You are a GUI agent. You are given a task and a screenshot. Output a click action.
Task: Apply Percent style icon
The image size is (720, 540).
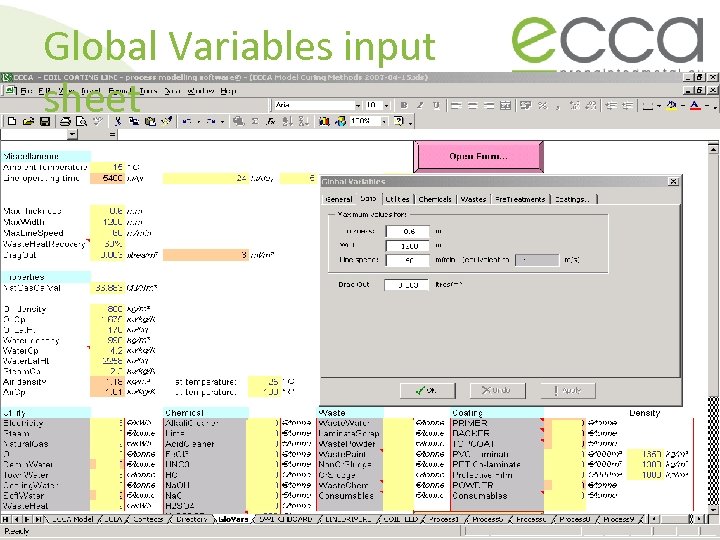[542, 106]
